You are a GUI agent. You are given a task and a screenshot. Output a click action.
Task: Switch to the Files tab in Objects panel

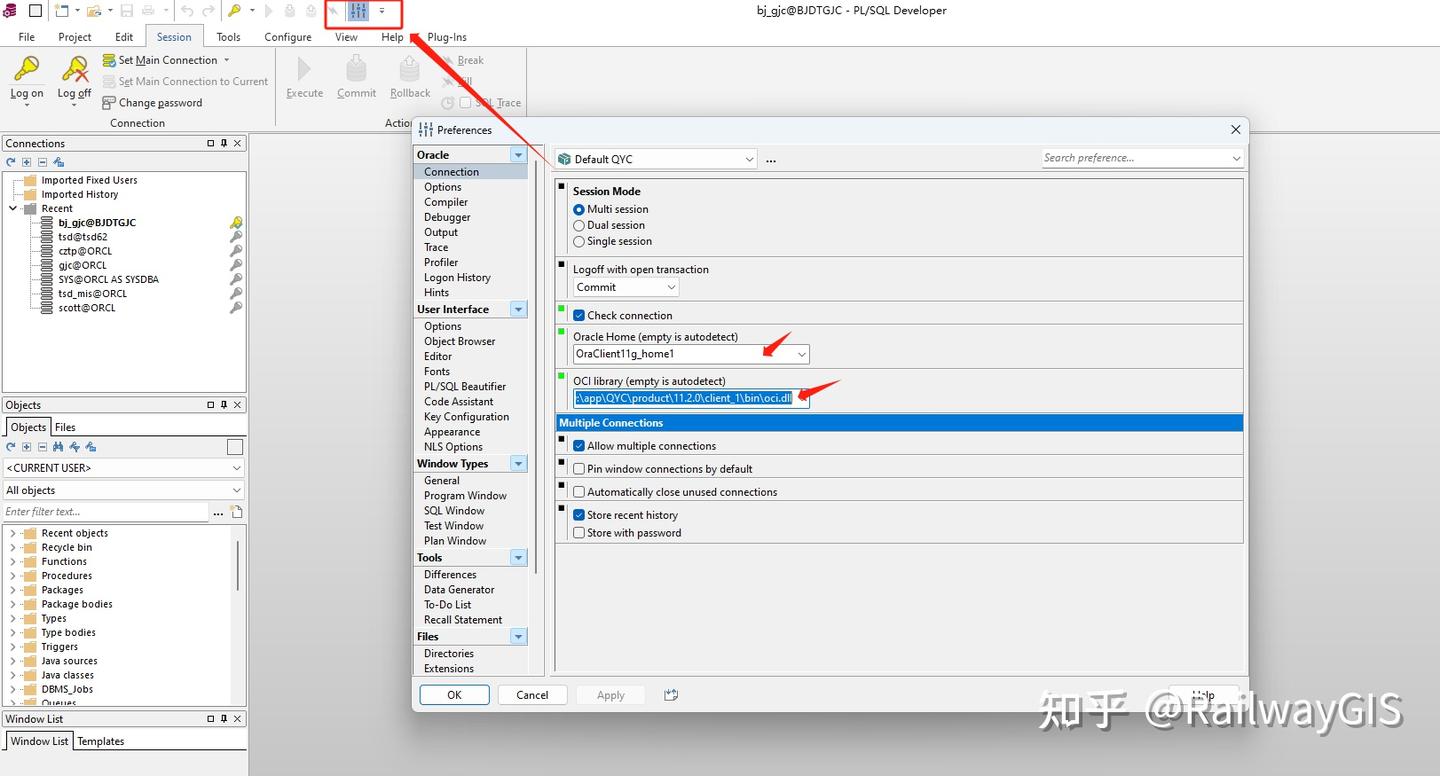coord(65,427)
